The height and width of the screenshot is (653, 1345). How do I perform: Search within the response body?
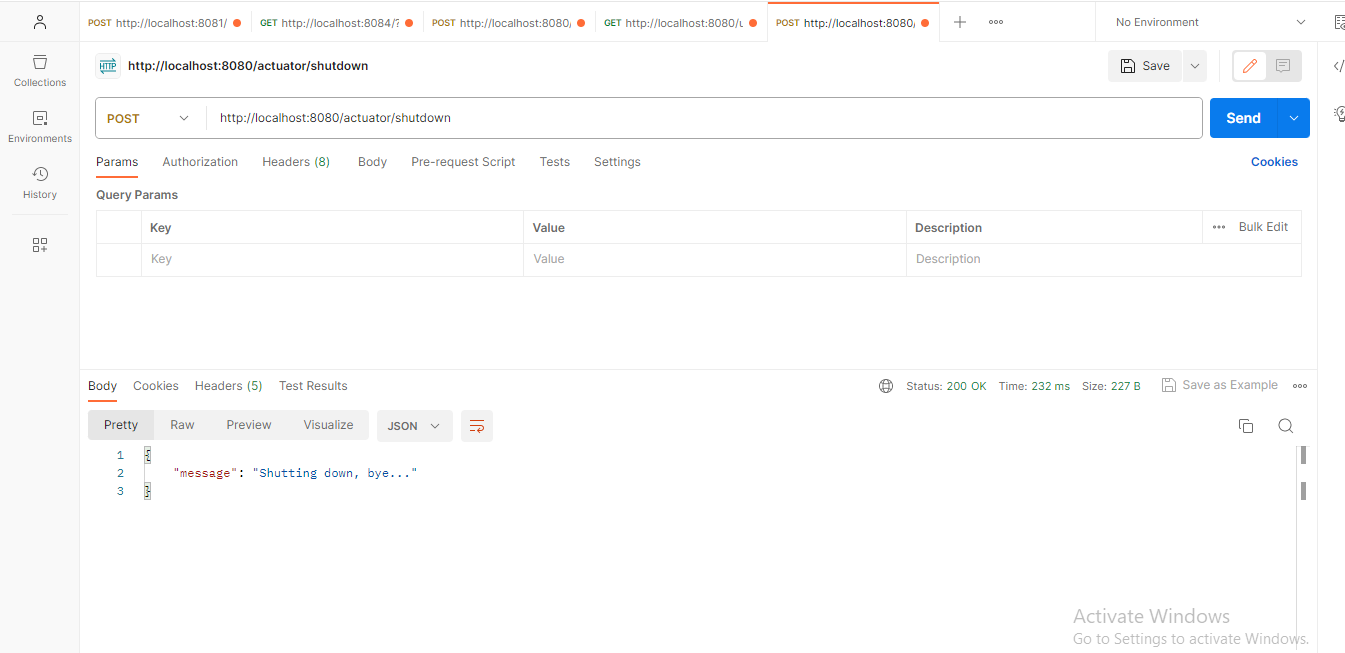click(1285, 425)
